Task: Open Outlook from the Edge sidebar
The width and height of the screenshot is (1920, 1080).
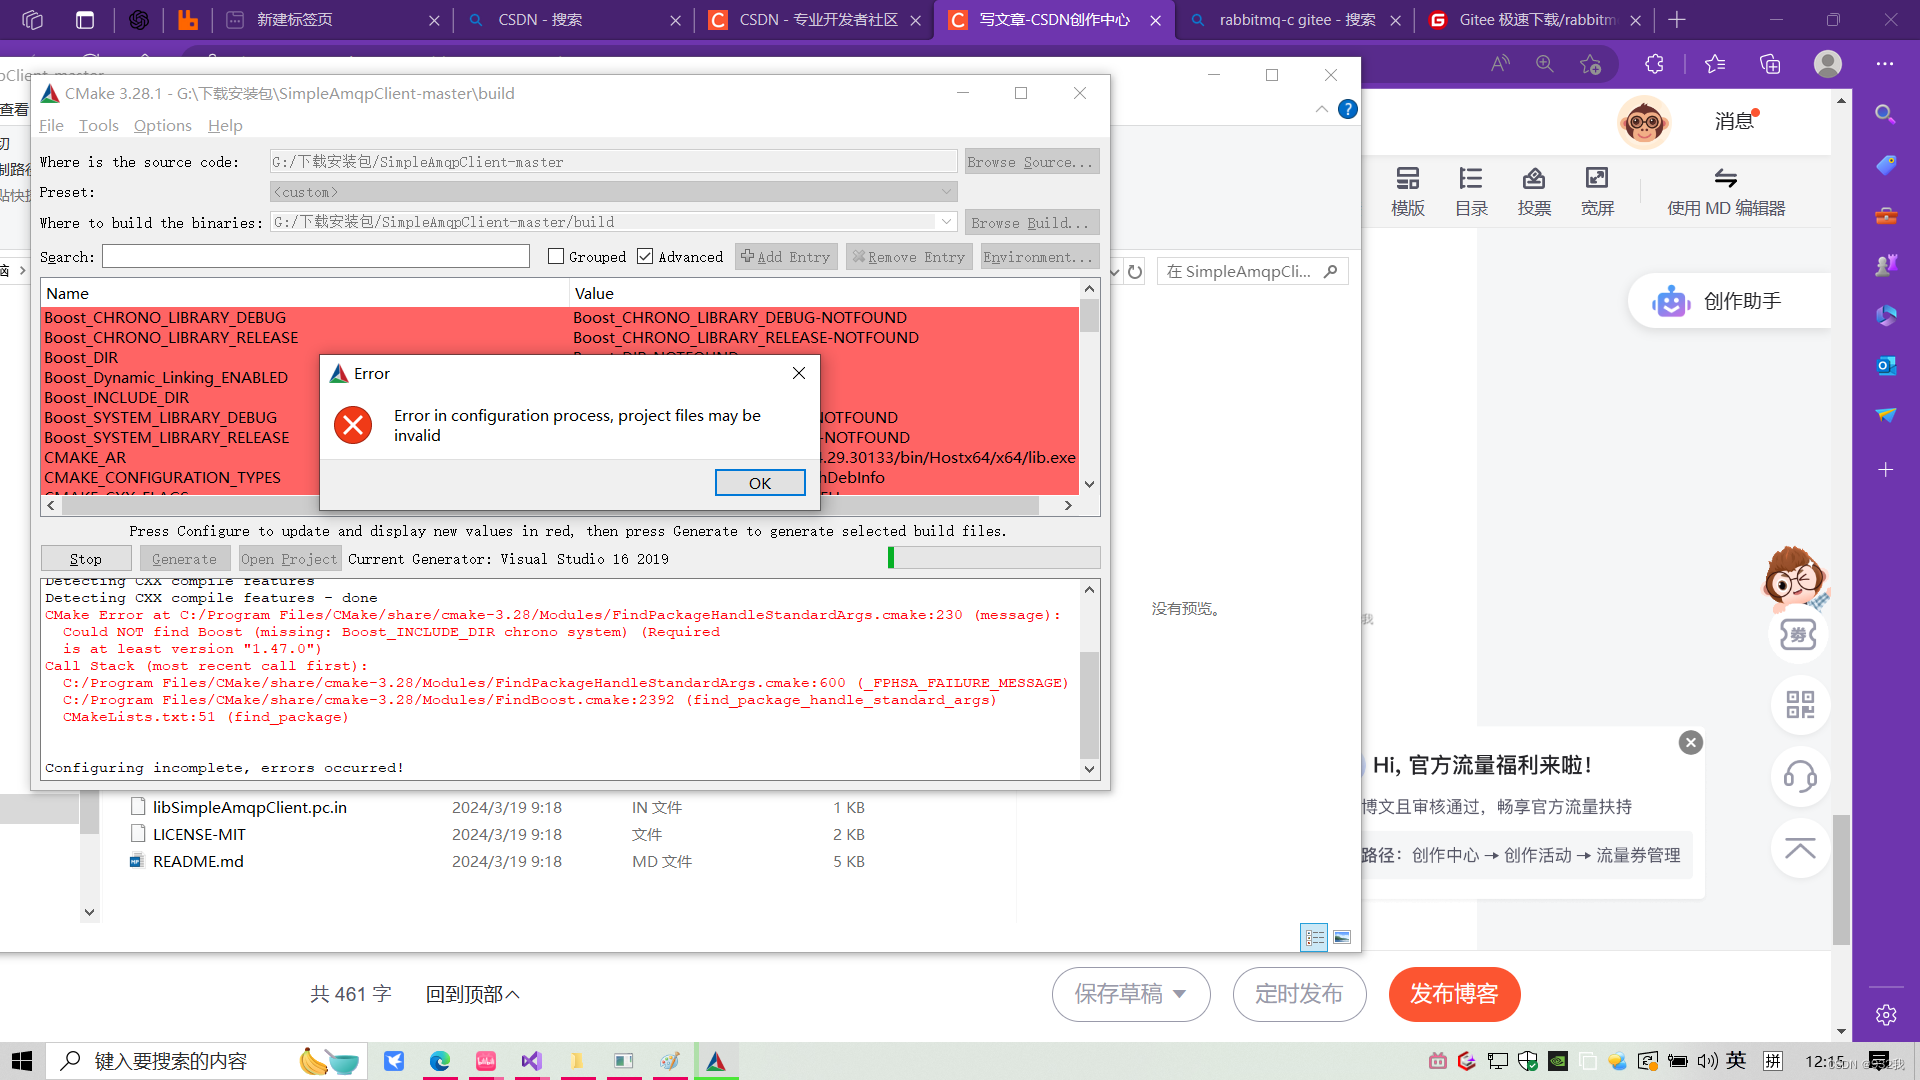Action: click(1886, 366)
